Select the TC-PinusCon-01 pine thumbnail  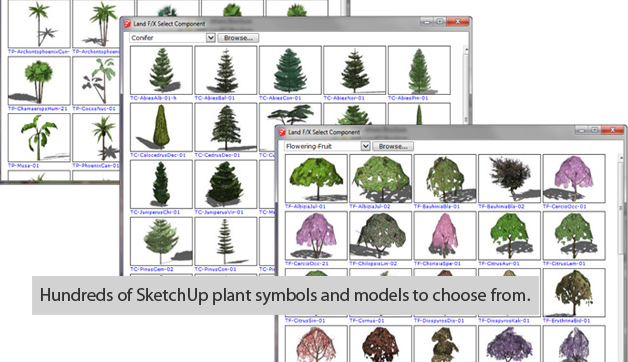(226, 241)
